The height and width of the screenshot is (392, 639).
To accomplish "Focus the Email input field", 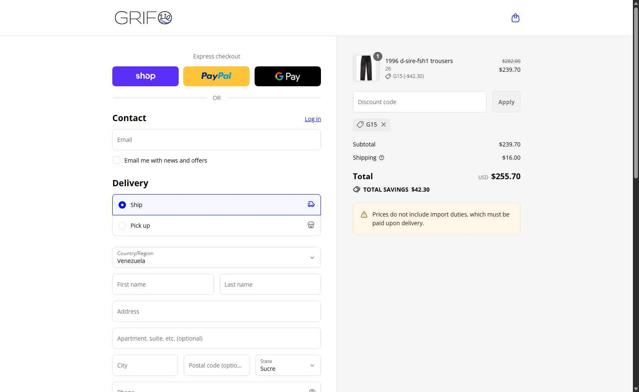I will [216, 140].
